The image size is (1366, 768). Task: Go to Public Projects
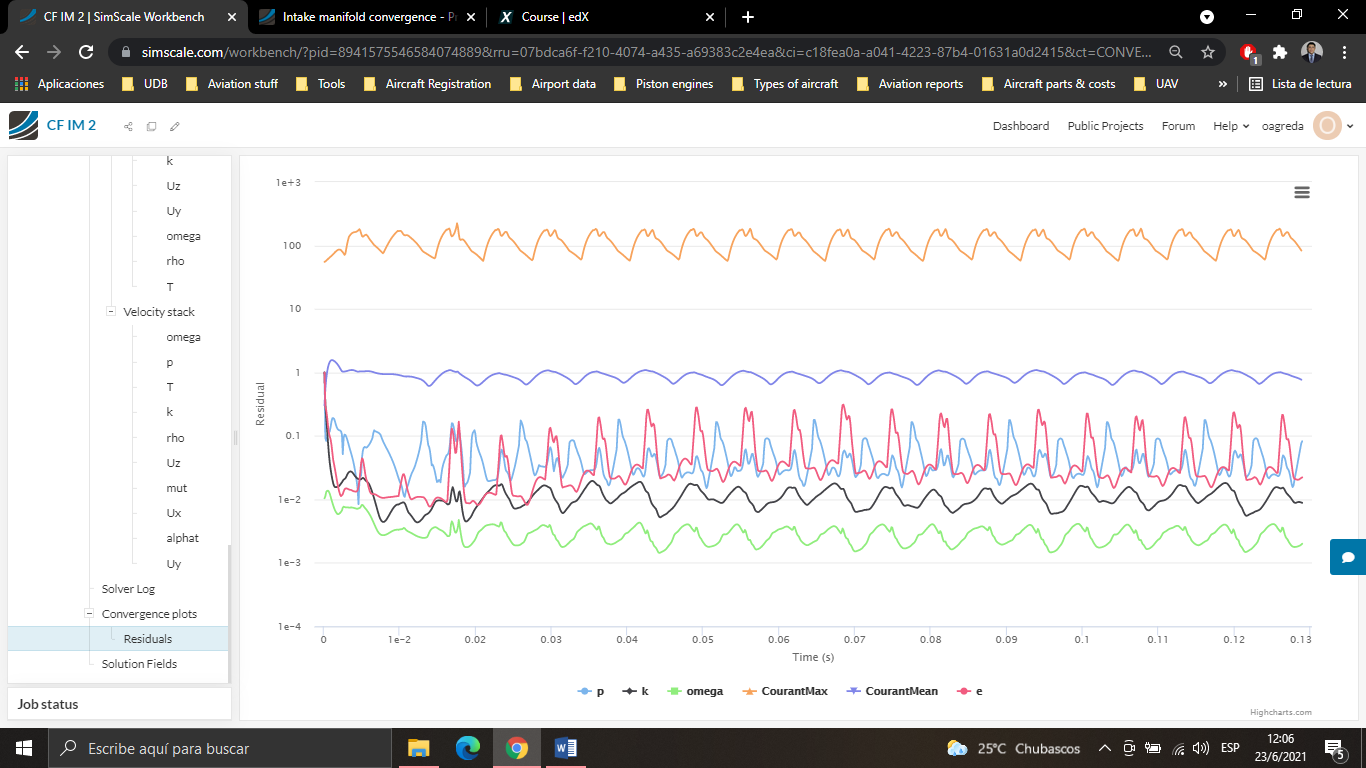[x=1105, y=126]
